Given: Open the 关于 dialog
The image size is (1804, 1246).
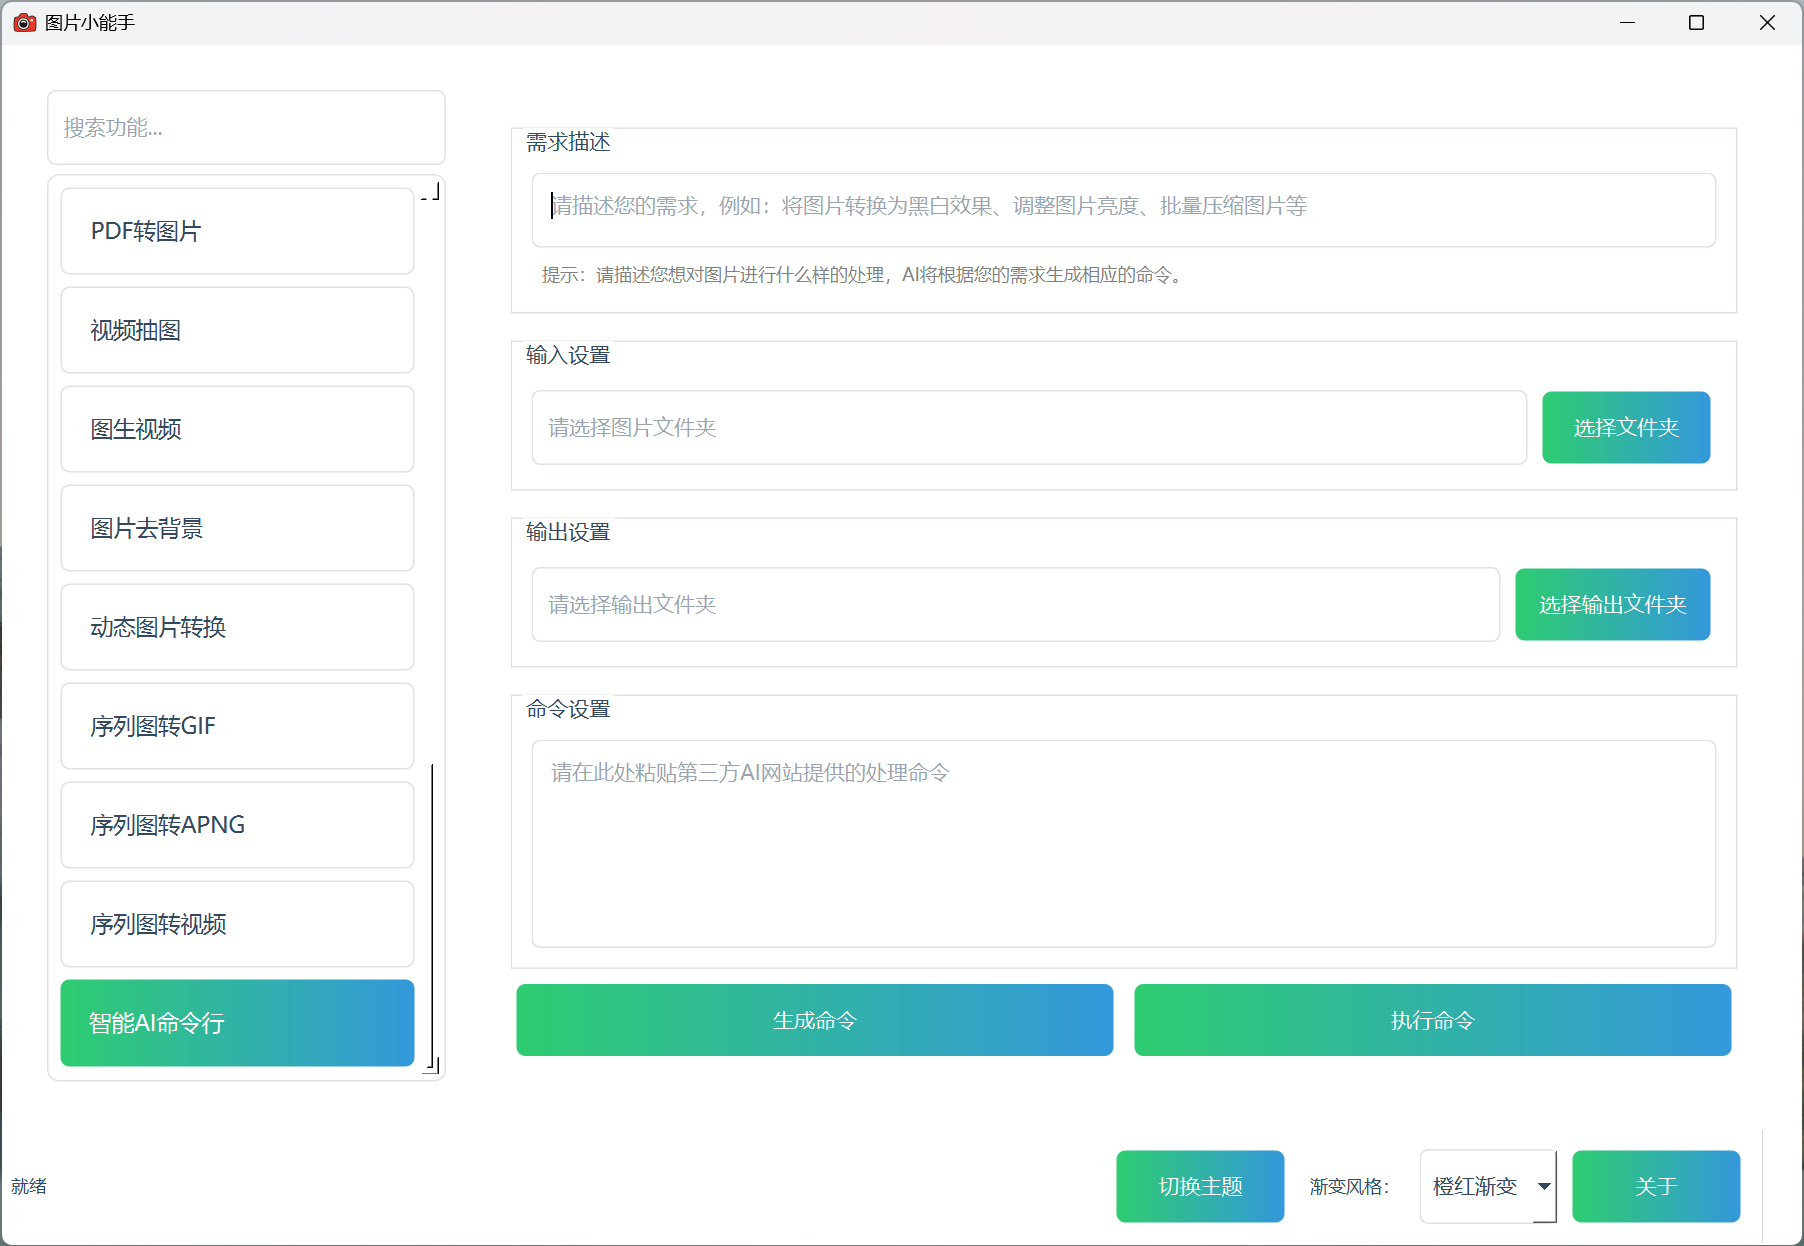Looking at the screenshot, I should coord(1656,1186).
